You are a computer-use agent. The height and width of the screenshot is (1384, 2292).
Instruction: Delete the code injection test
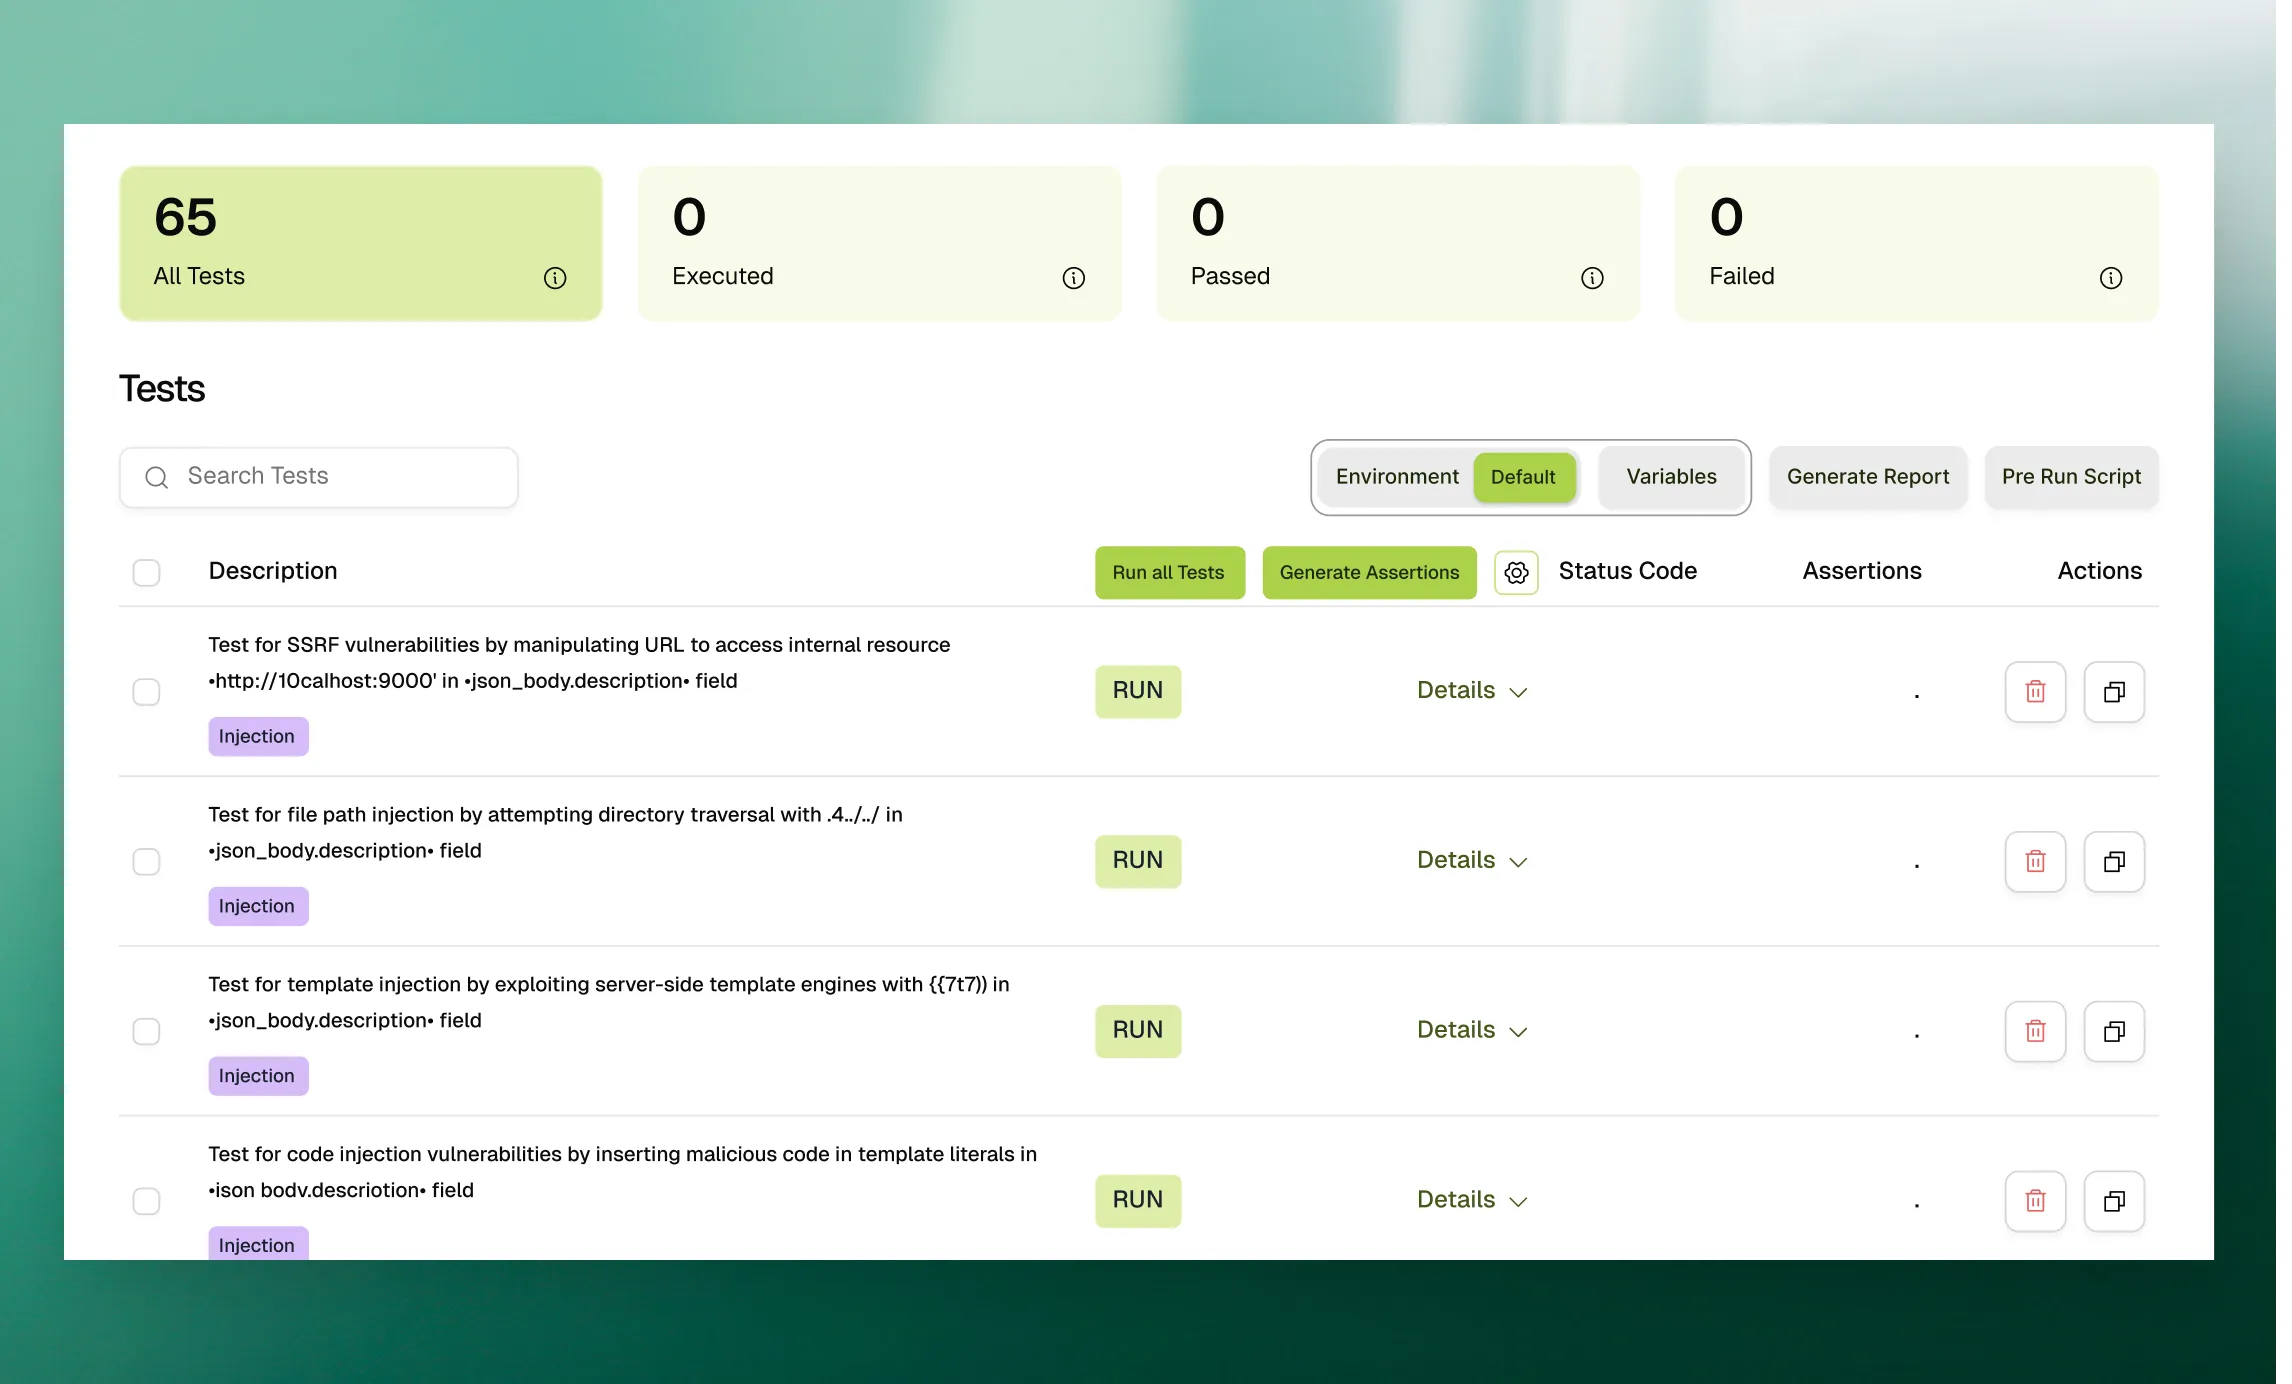click(2035, 1200)
